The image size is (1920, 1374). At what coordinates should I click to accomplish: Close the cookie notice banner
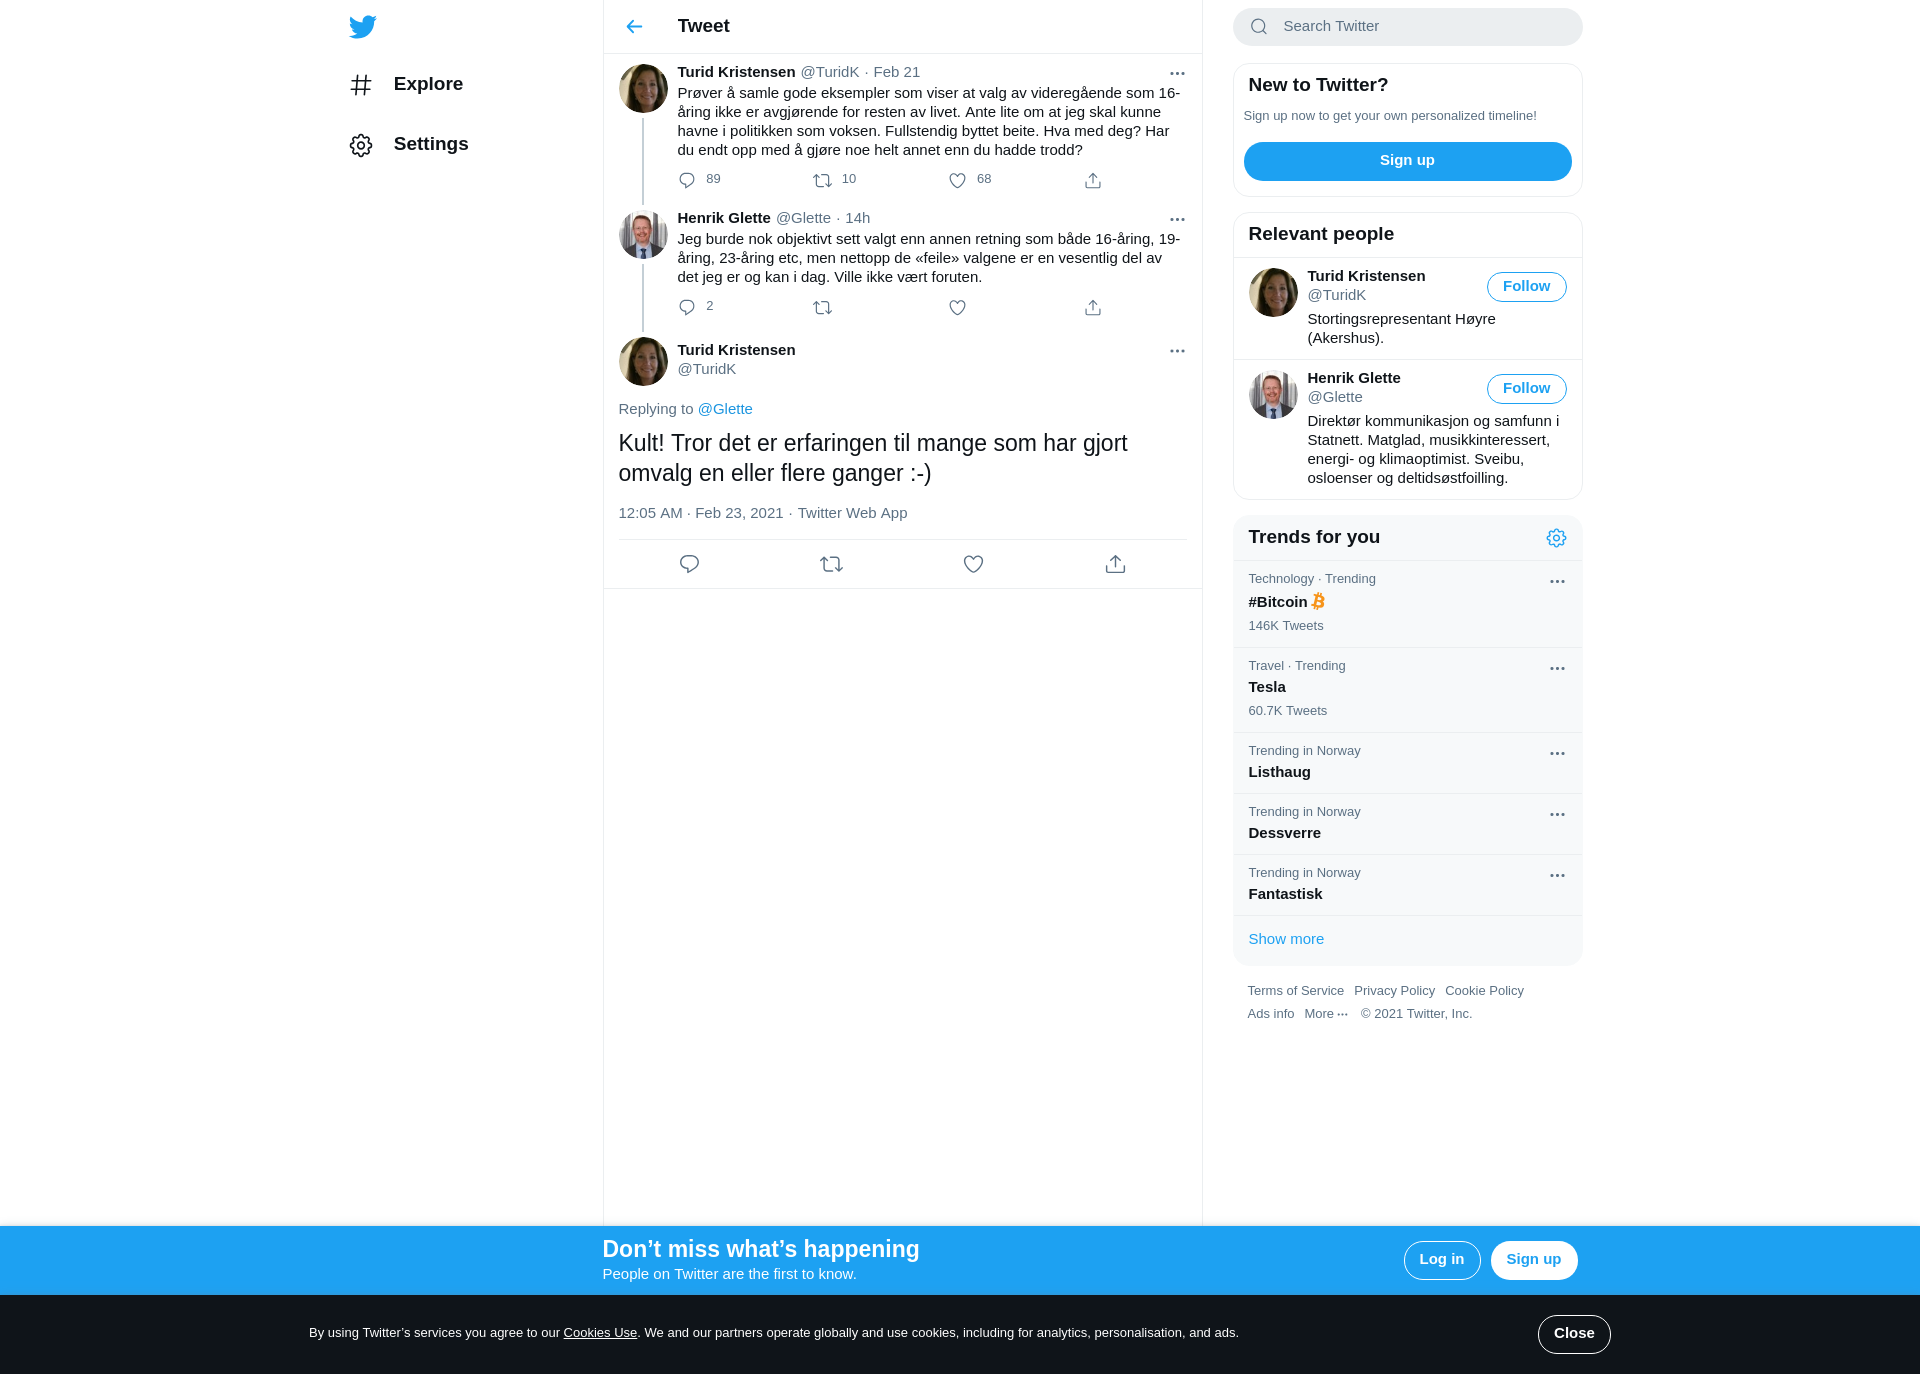tap(1574, 1334)
